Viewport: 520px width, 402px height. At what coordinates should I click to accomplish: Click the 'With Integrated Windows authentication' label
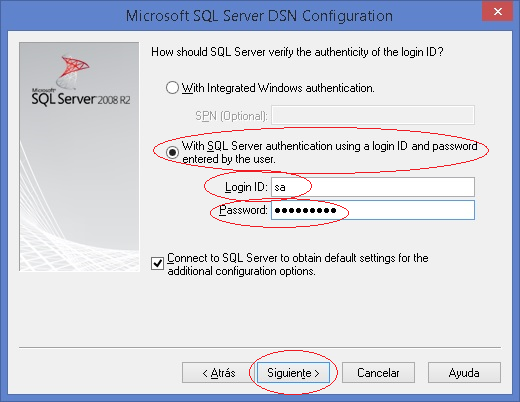coord(278,88)
